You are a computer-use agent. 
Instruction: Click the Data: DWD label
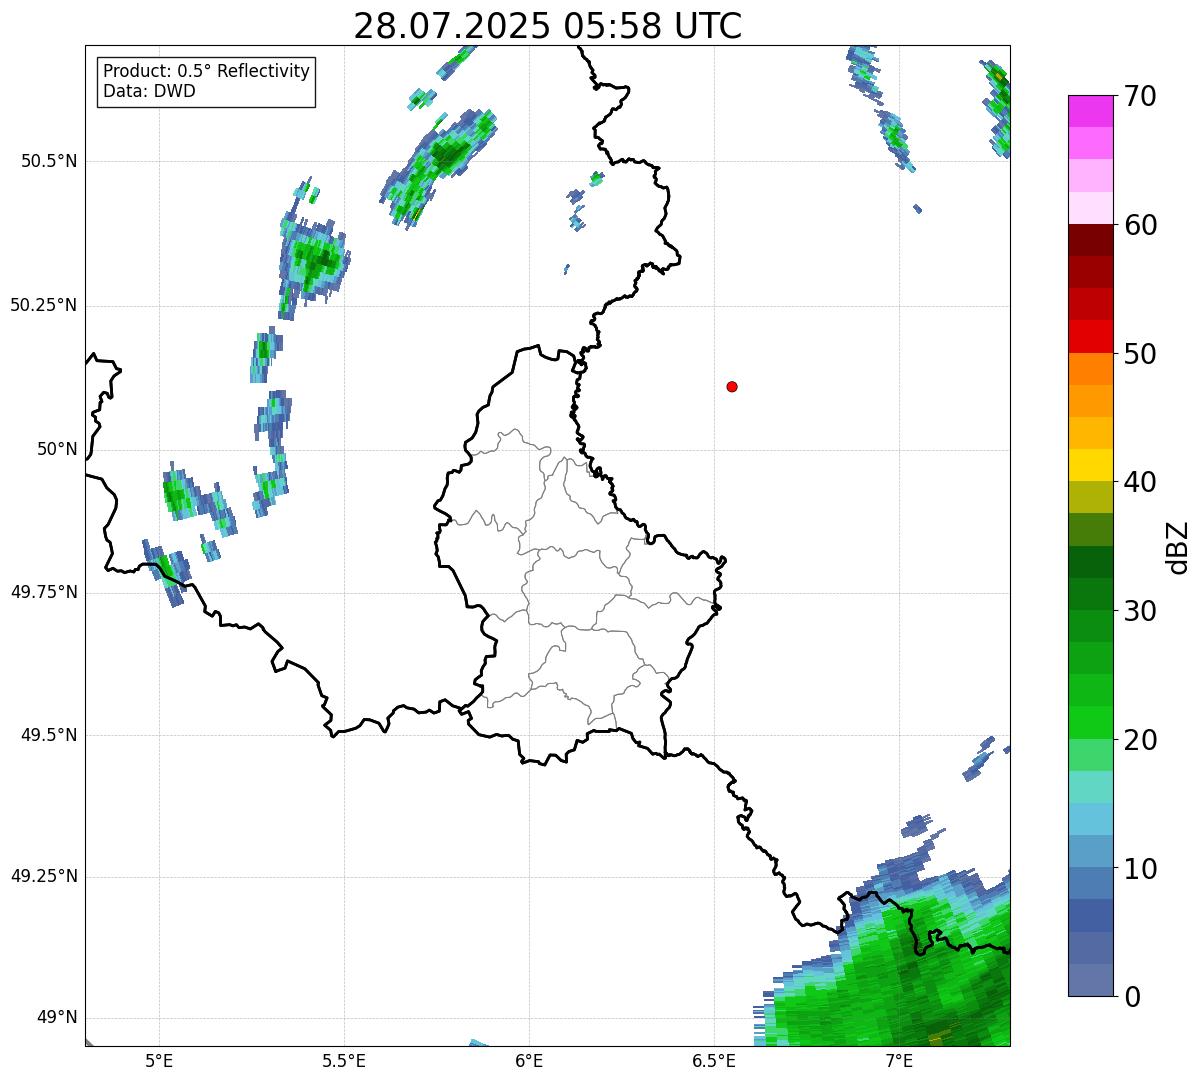coord(149,91)
